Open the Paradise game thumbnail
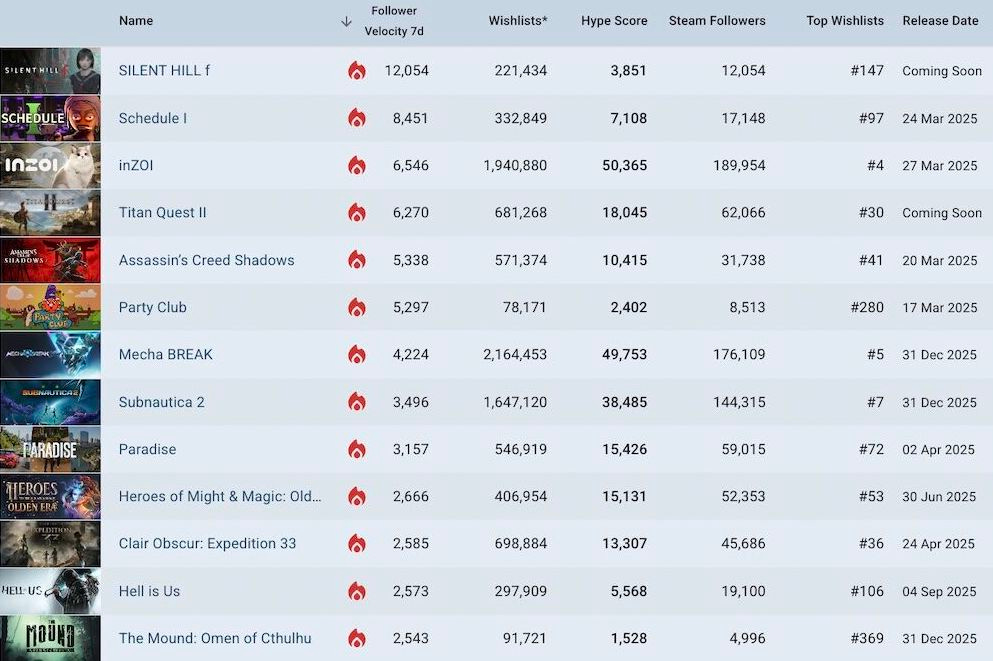 click(x=50, y=449)
